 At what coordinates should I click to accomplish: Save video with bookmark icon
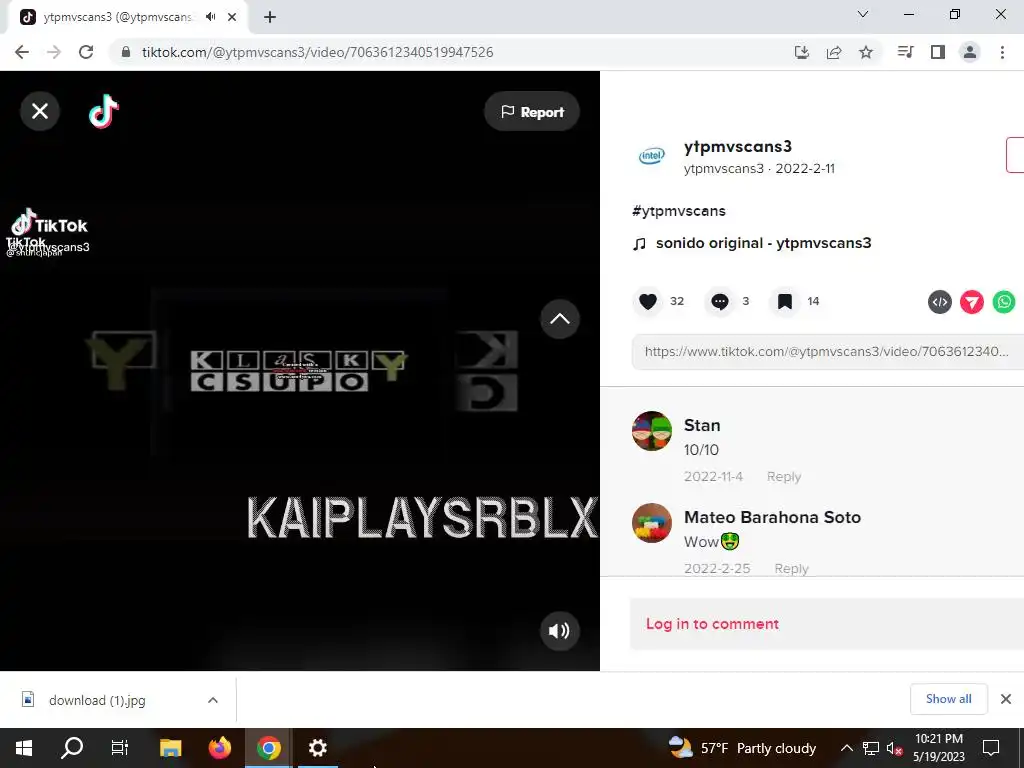[784, 301]
